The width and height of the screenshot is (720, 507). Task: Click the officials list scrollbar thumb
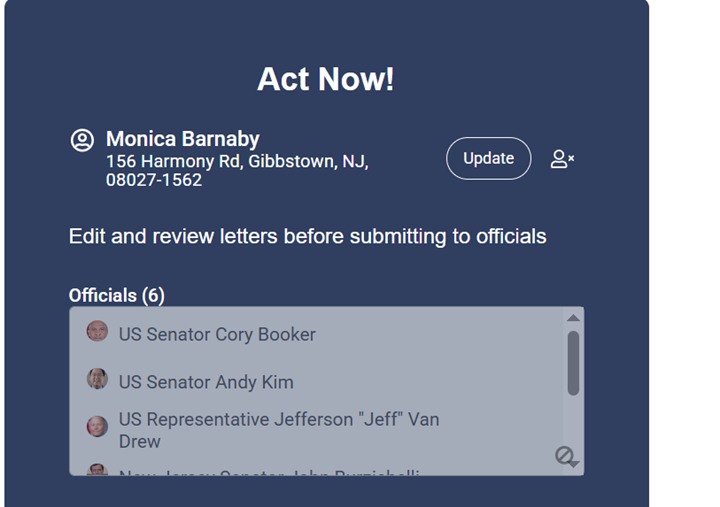pos(573,362)
